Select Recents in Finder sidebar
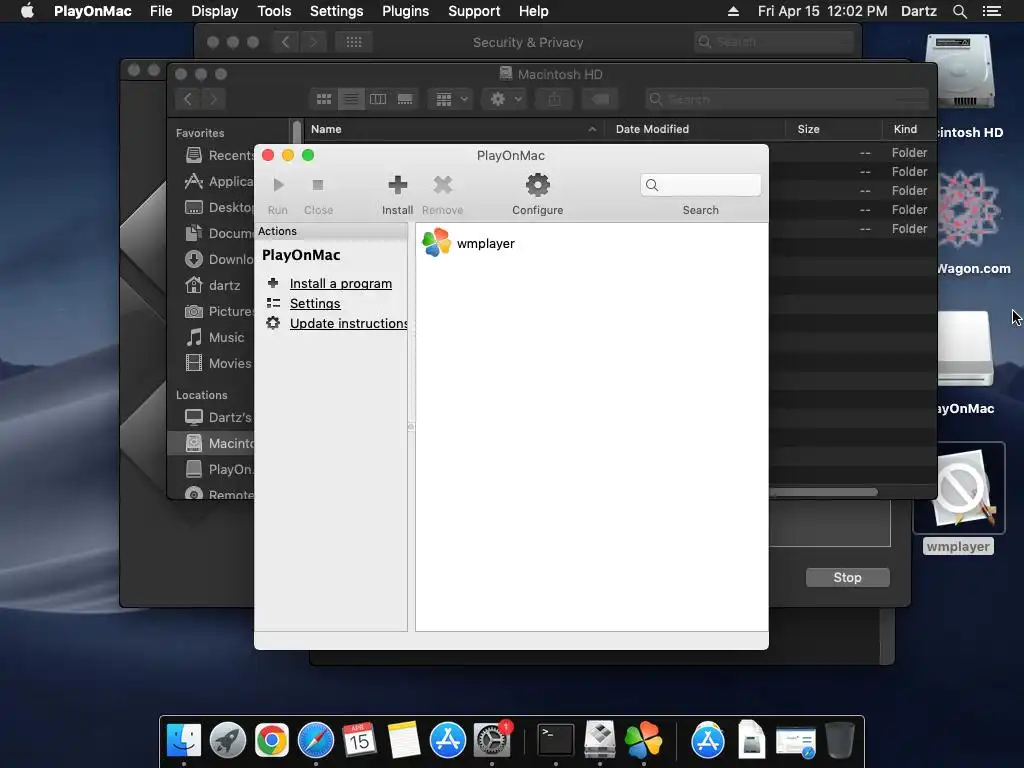This screenshot has height=768, width=1024. pyautogui.click(x=219, y=155)
